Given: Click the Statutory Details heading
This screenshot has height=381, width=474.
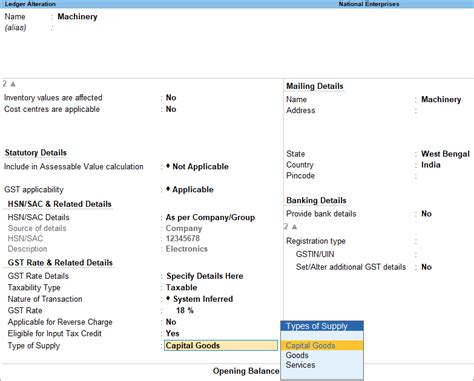Looking at the screenshot, I should click(36, 153).
